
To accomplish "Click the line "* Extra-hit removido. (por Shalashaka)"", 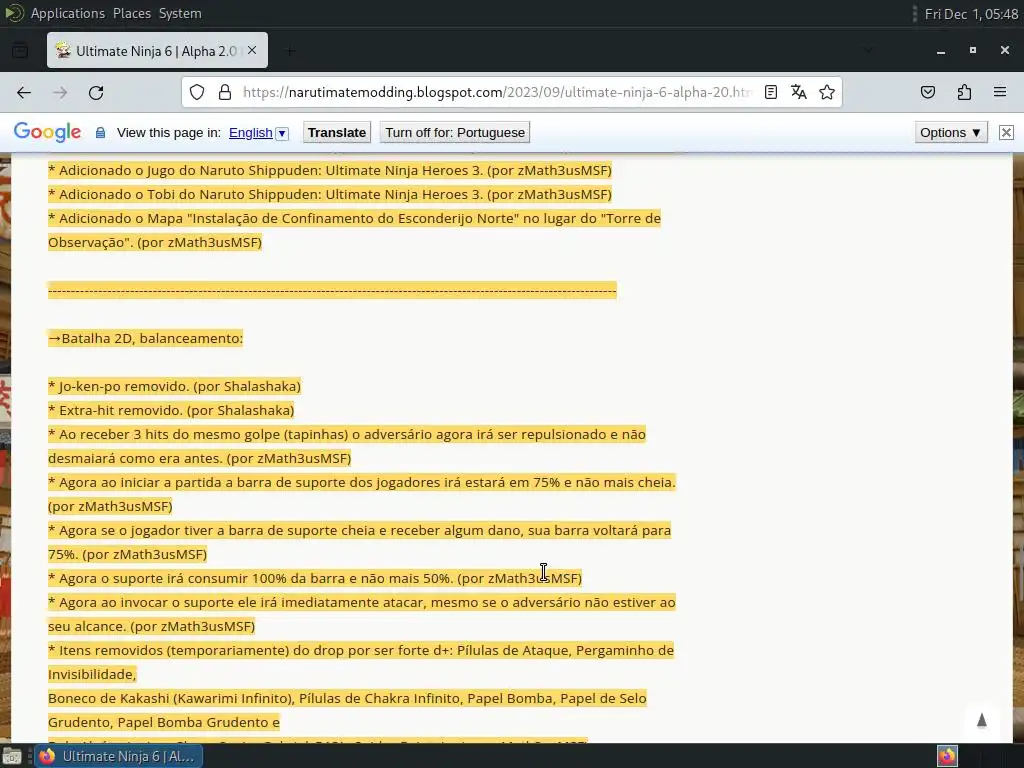I will coord(171,410).
